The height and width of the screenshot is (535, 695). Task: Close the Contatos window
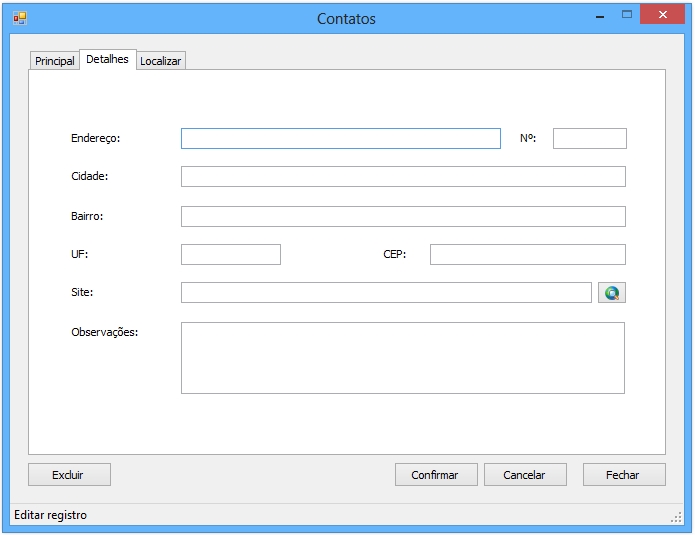pos(663,15)
